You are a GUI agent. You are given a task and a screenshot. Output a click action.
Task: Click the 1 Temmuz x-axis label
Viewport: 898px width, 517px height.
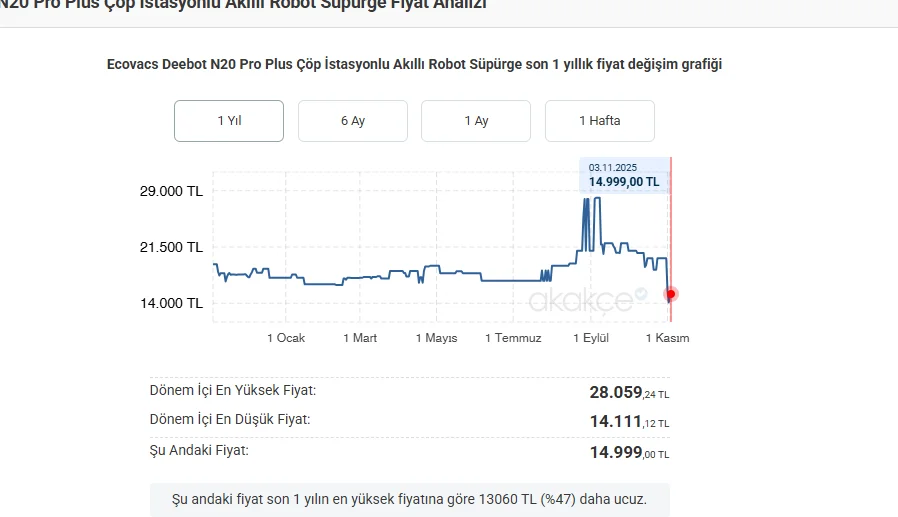513,338
